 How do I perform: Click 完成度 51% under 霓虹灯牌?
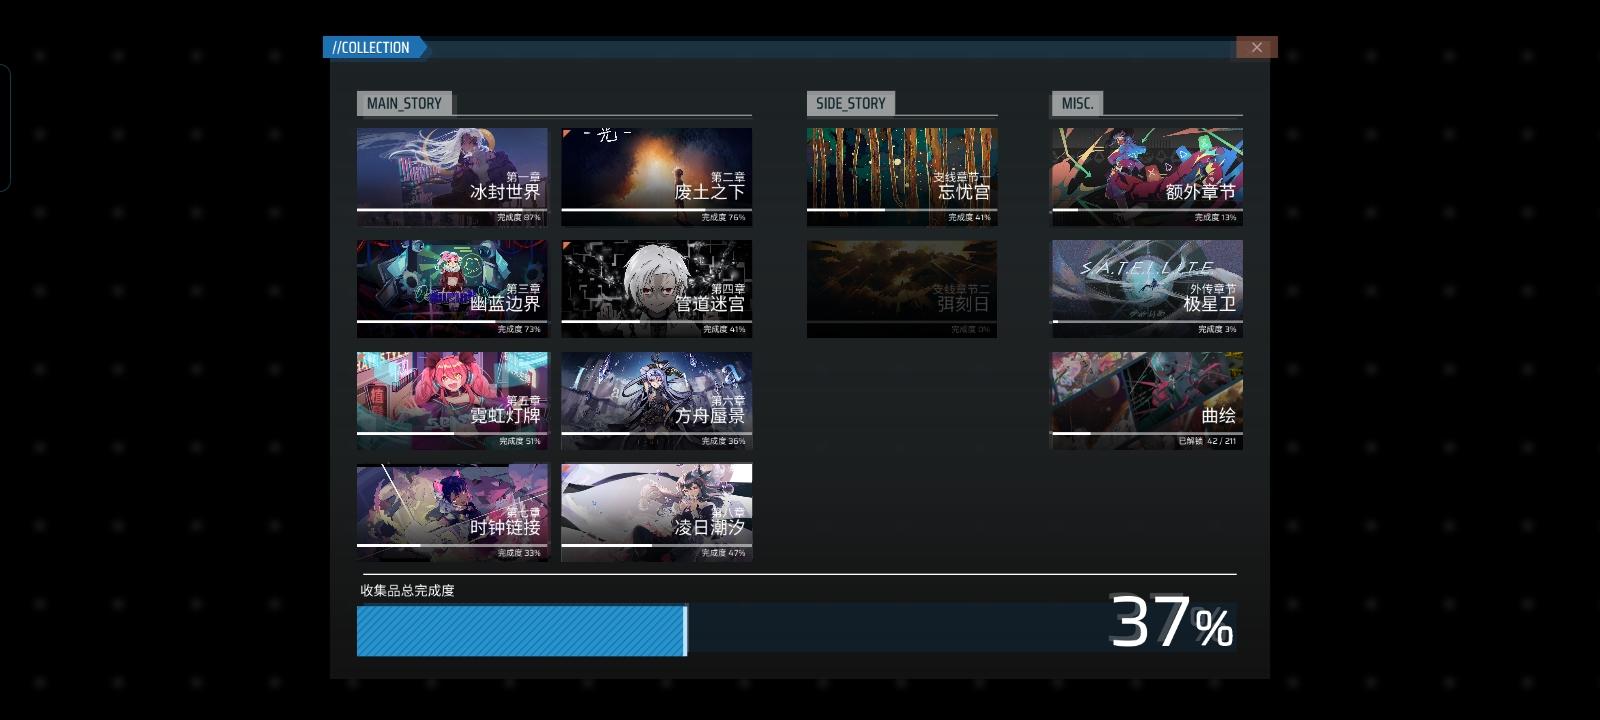pyautogui.click(x=519, y=441)
